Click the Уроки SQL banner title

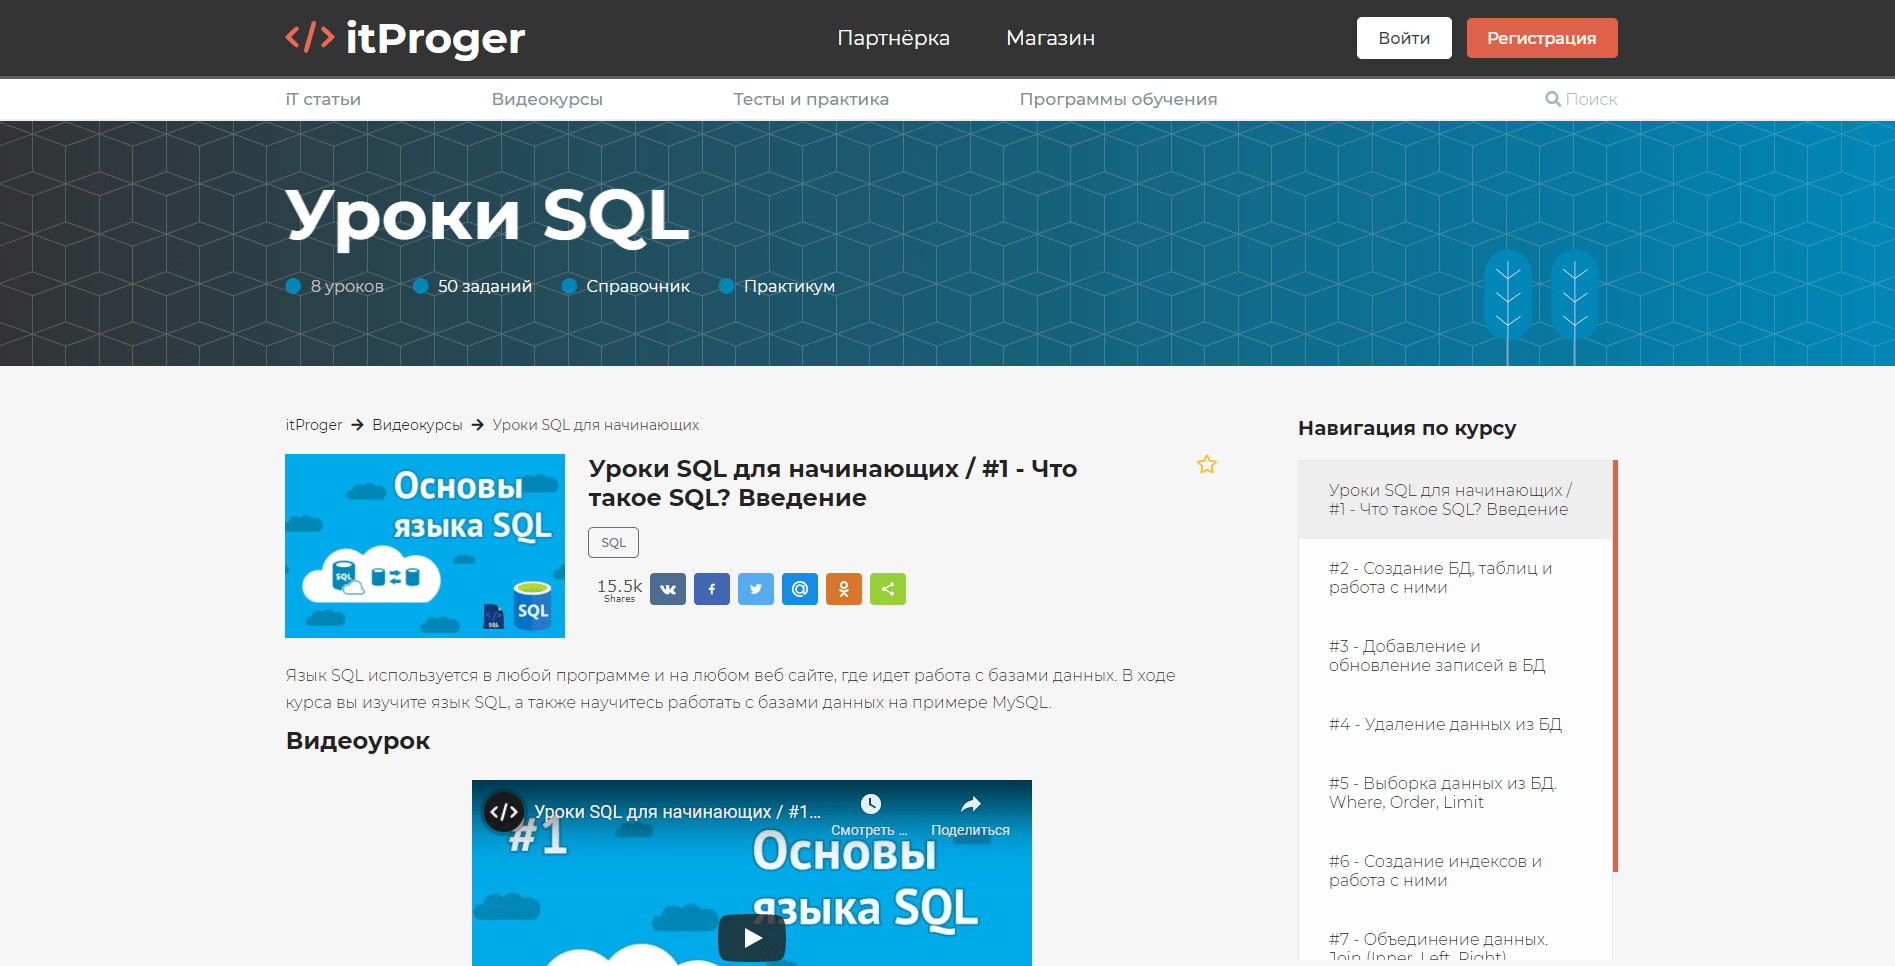[x=488, y=215]
